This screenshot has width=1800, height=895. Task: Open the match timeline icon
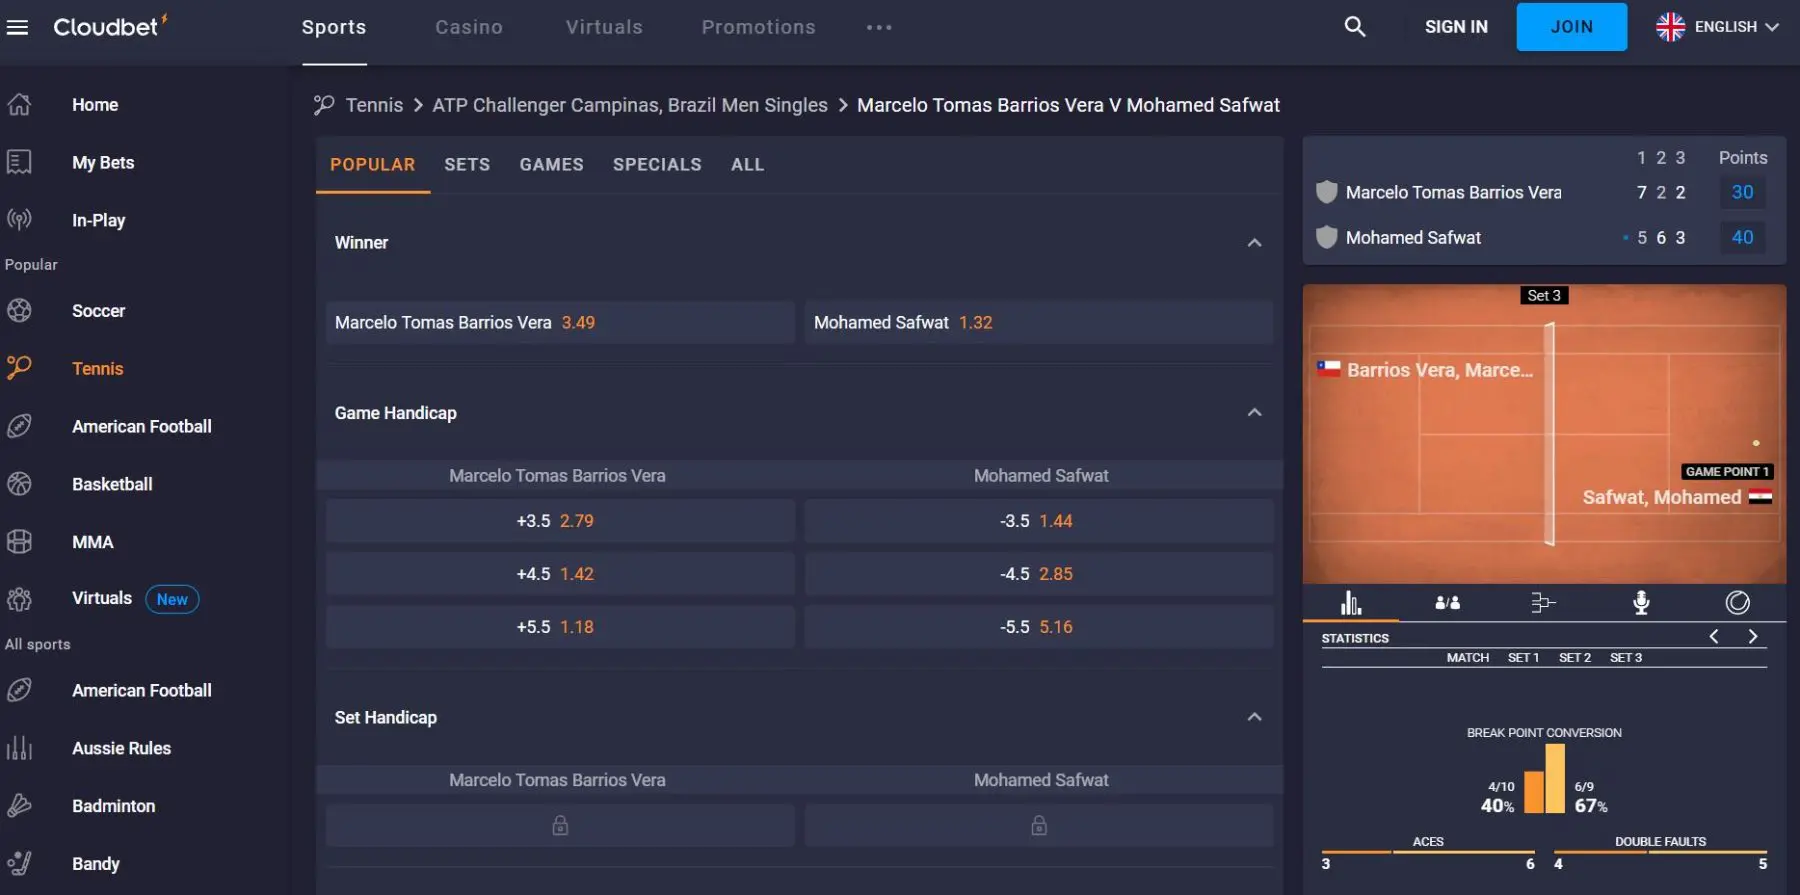[1543, 602]
